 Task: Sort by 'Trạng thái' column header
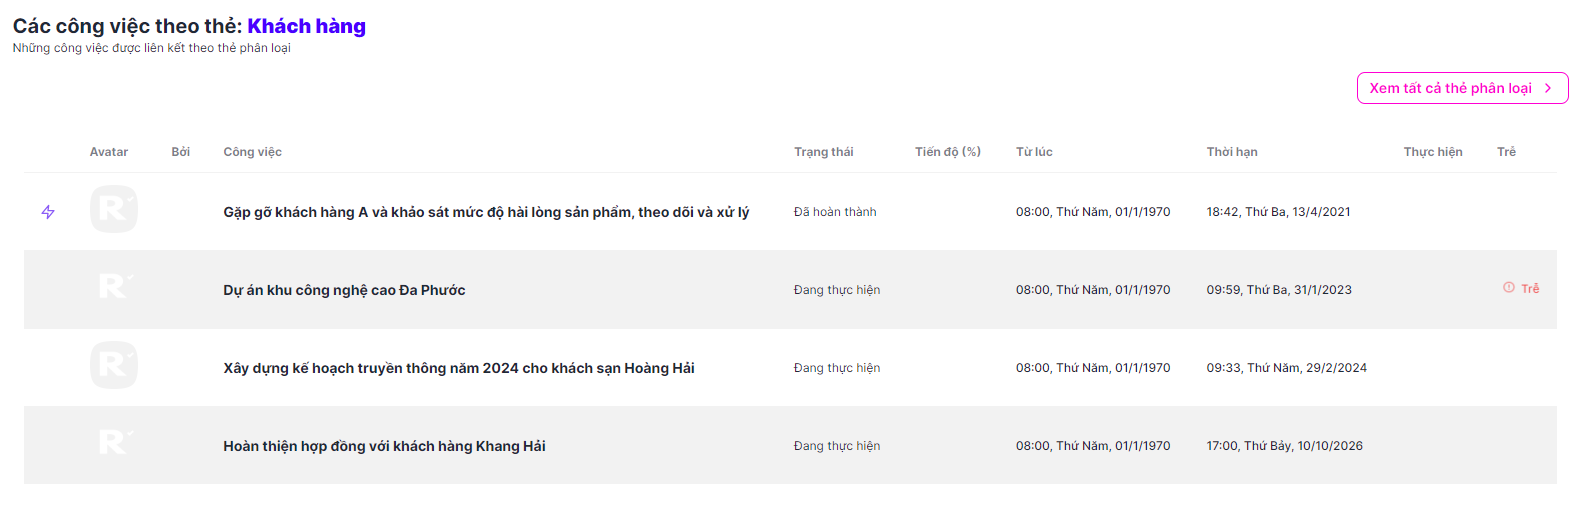coord(823,152)
